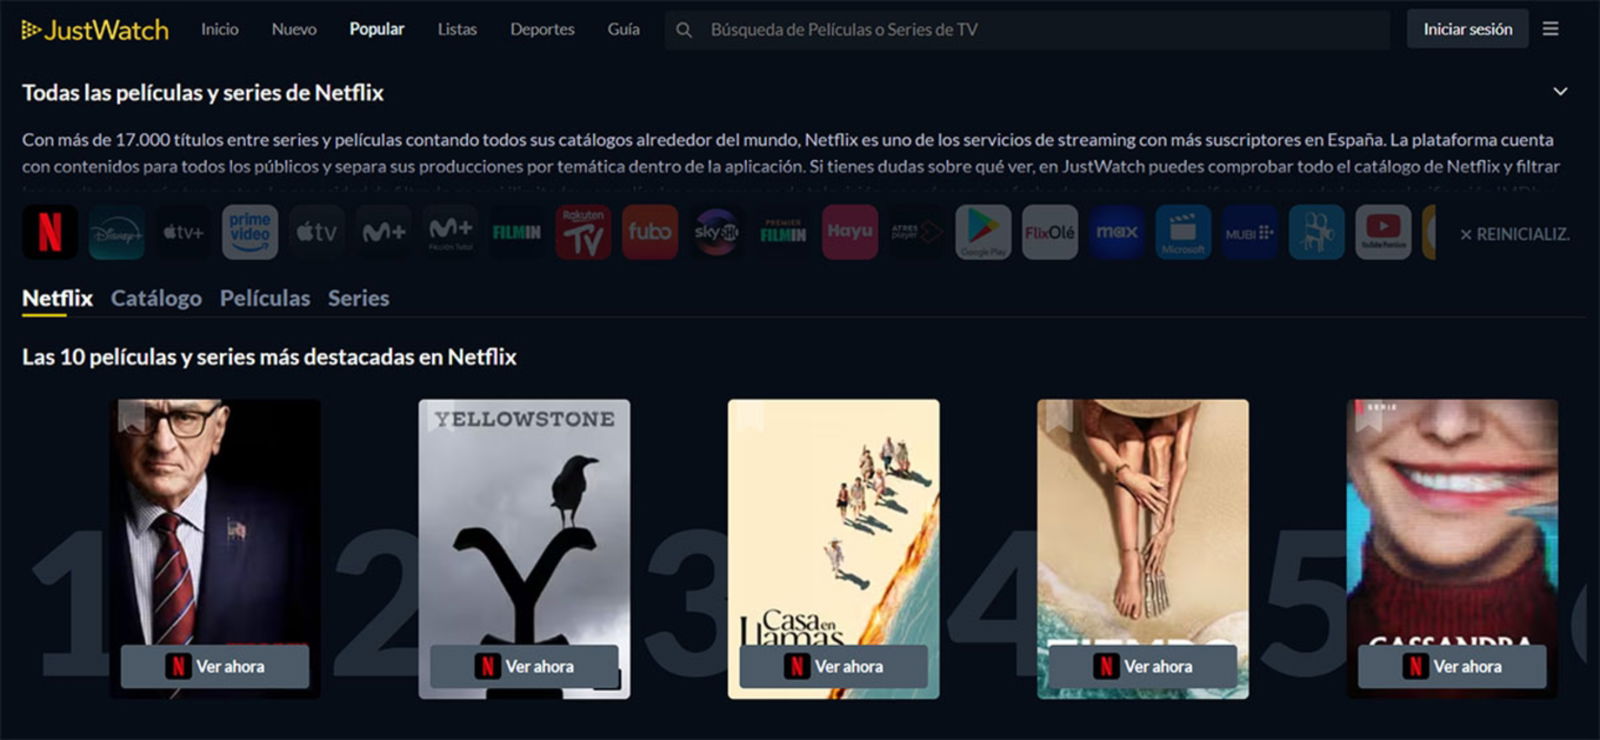1600x740 pixels.
Task: Select the Movistar Plus+ Ficción Total icon
Action: [x=450, y=232]
